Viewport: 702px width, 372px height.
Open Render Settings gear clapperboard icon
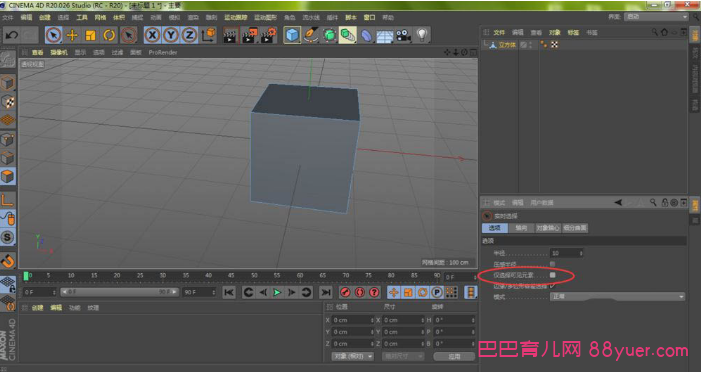268,35
